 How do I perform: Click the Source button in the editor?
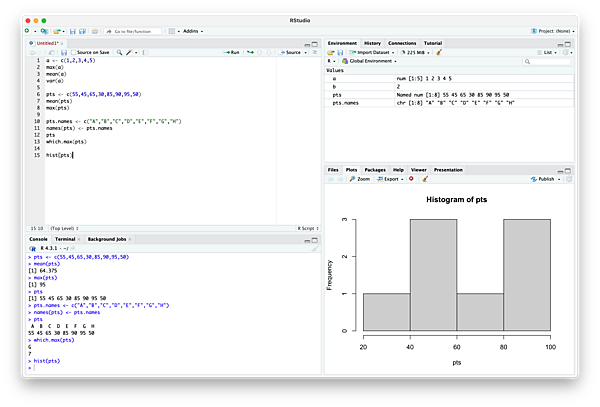tap(291, 51)
